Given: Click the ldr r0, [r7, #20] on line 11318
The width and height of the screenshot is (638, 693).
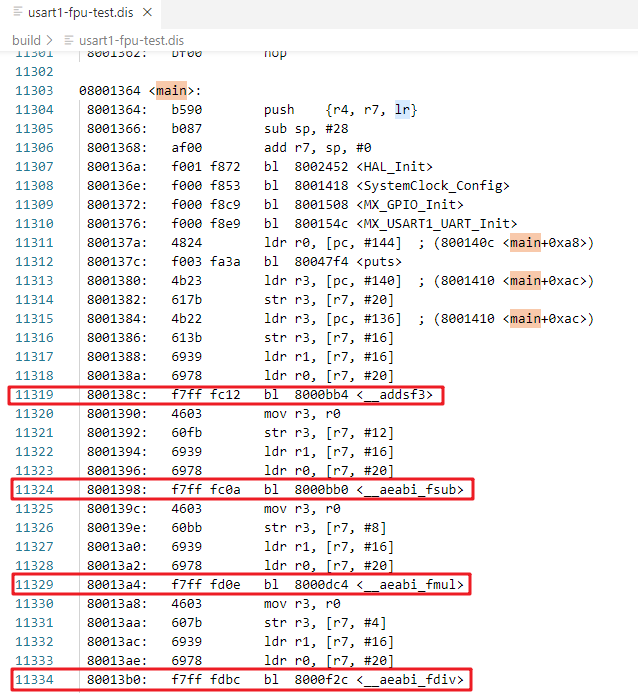Looking at the screenshot, I should click(x=329, y=376).
